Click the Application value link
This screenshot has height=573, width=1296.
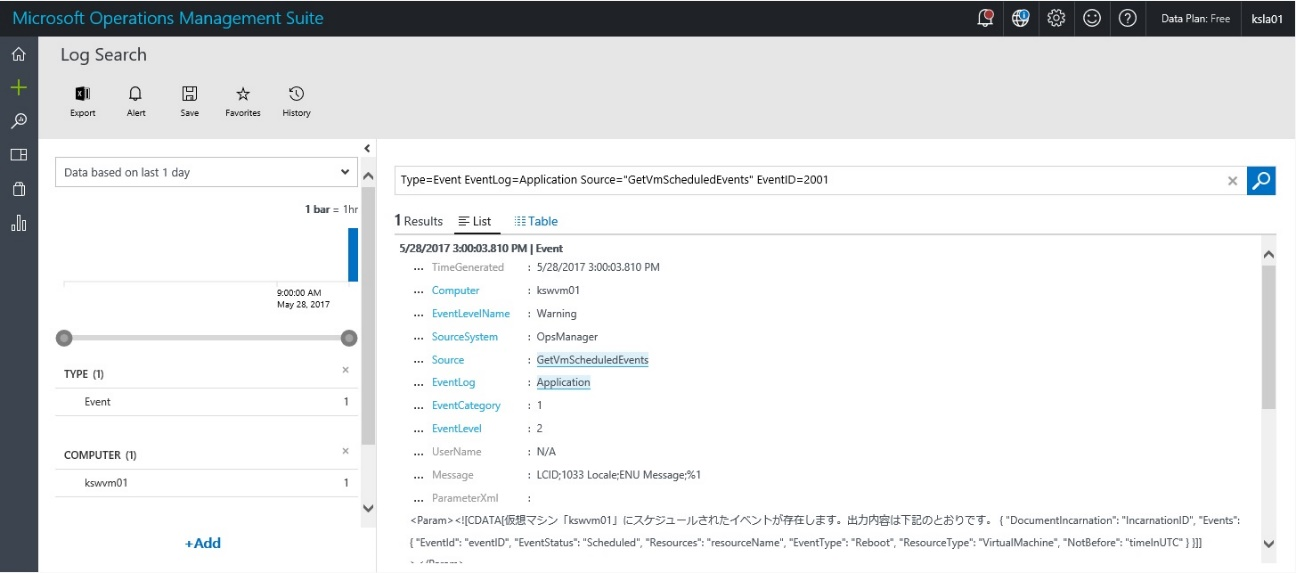click(x=563, y=383)
